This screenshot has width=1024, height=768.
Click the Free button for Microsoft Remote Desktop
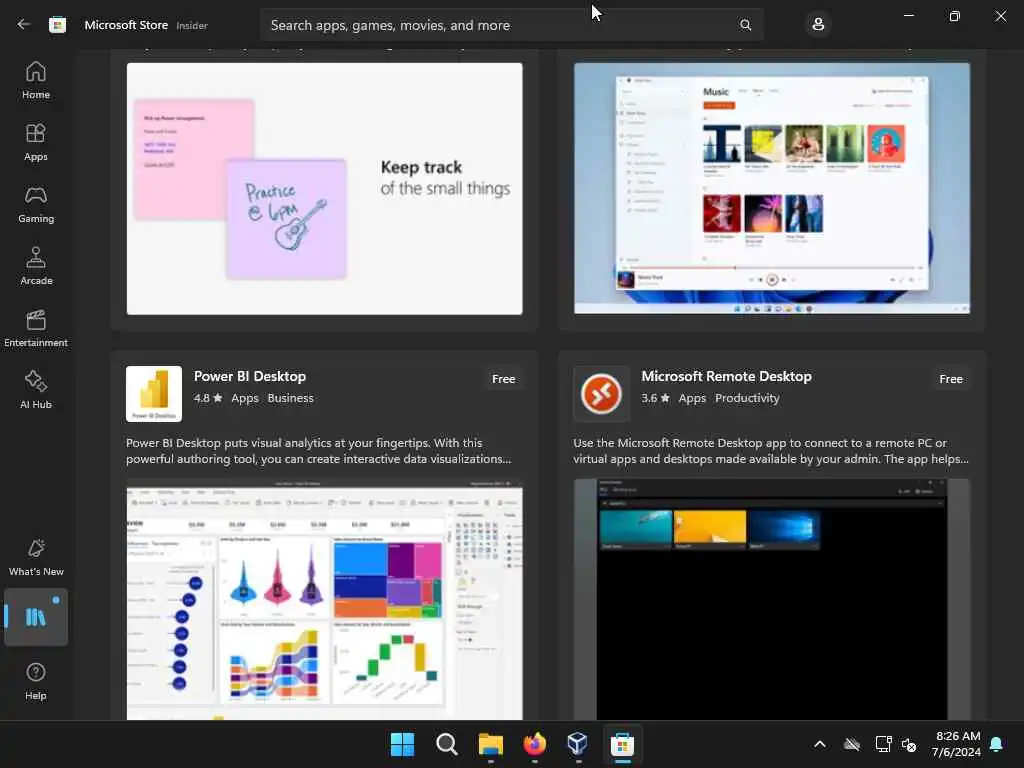point(951,379)
